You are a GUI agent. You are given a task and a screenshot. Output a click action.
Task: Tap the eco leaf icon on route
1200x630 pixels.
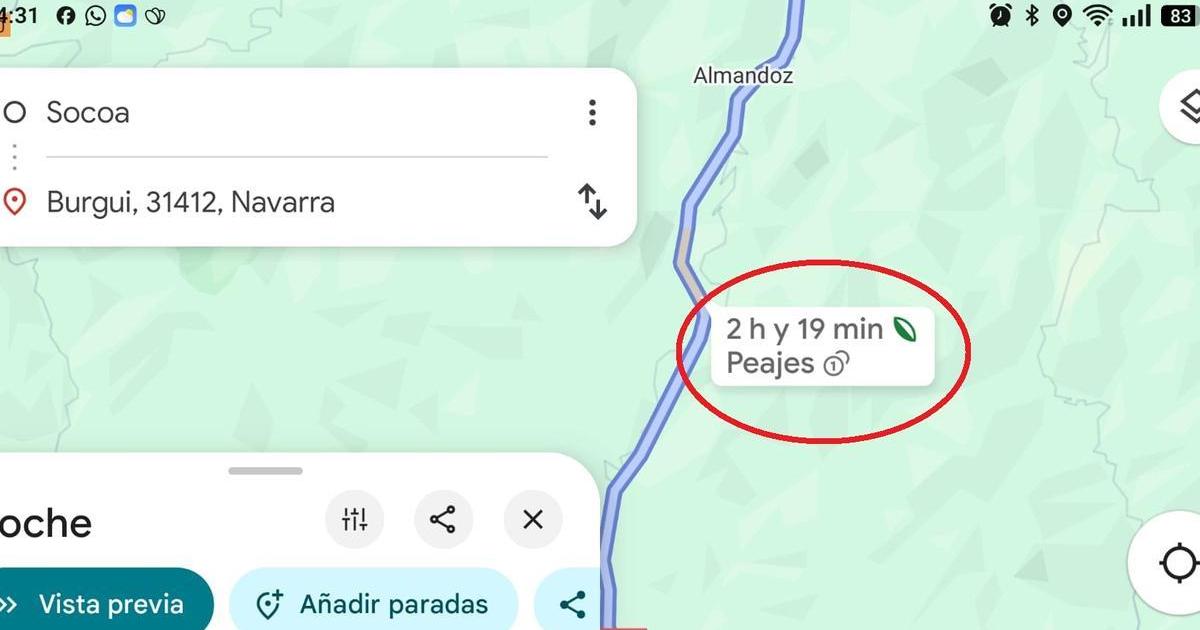(904, 328)
